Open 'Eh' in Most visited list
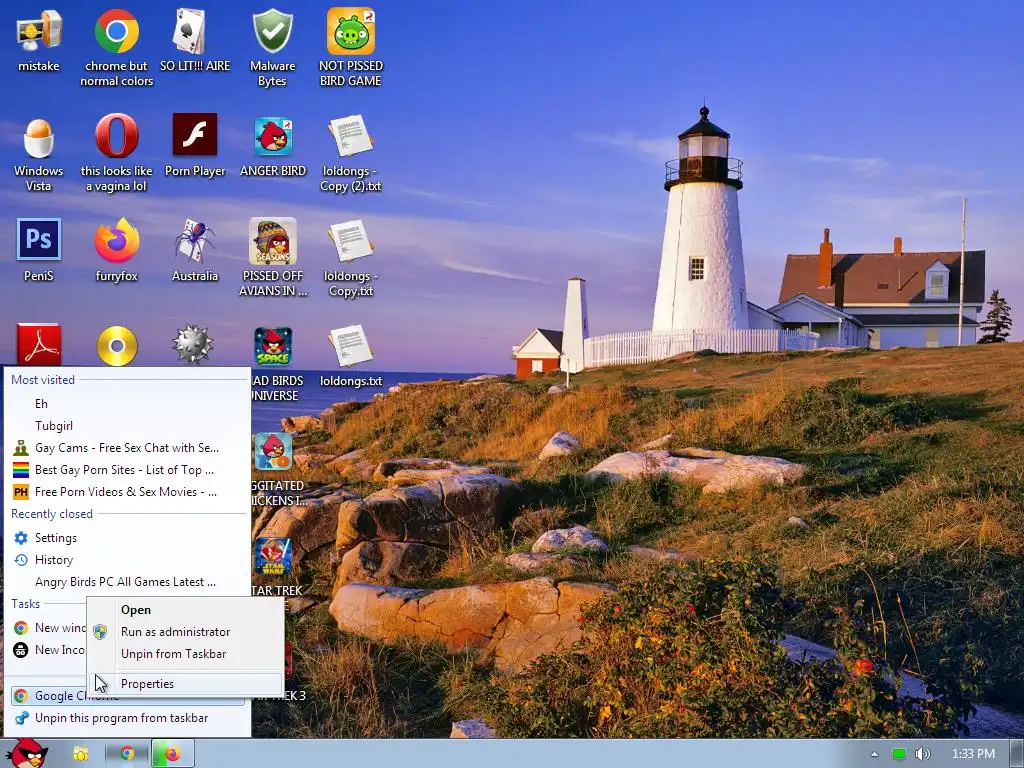The height and width of the screenshot is (768, 1024). (128, 404)
